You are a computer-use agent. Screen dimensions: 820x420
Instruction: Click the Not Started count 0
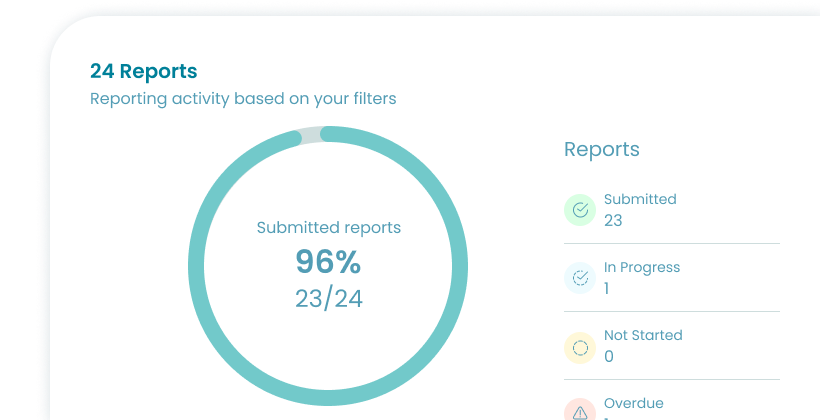[609, 356]
